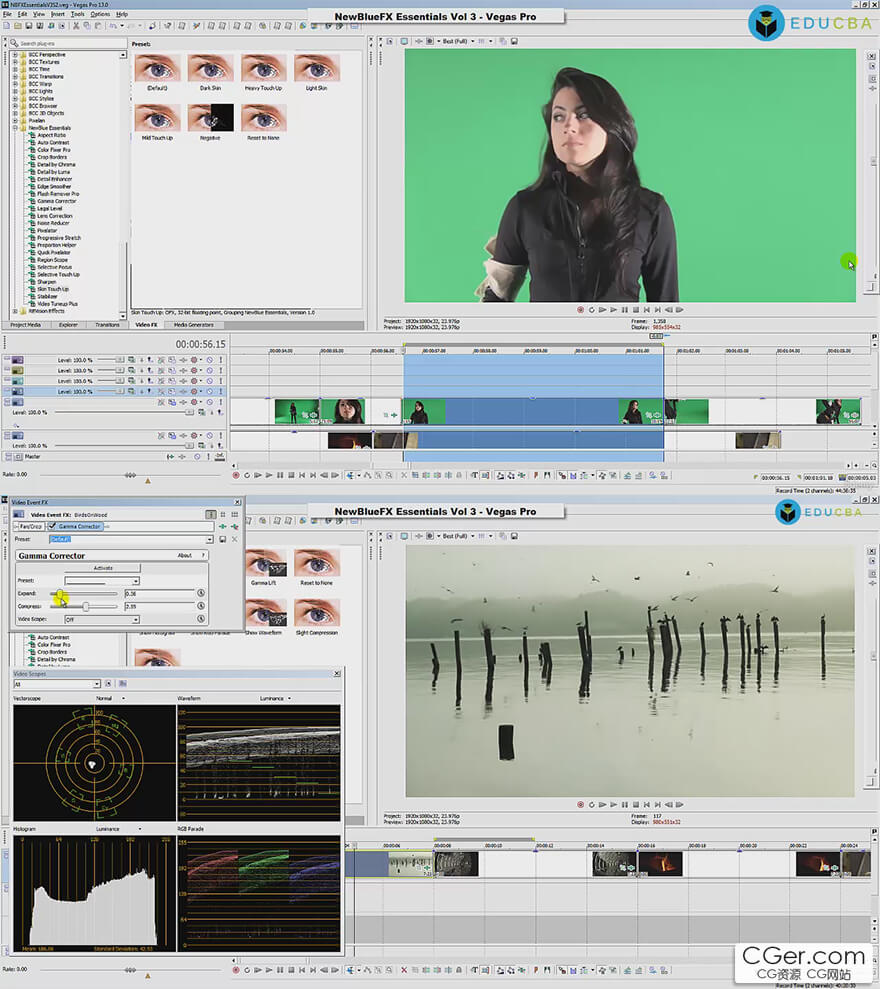Click Remove Selected Plug-In icon in Video Event FX
This screenshot has height=989, width=880.
tap(234, 526)
